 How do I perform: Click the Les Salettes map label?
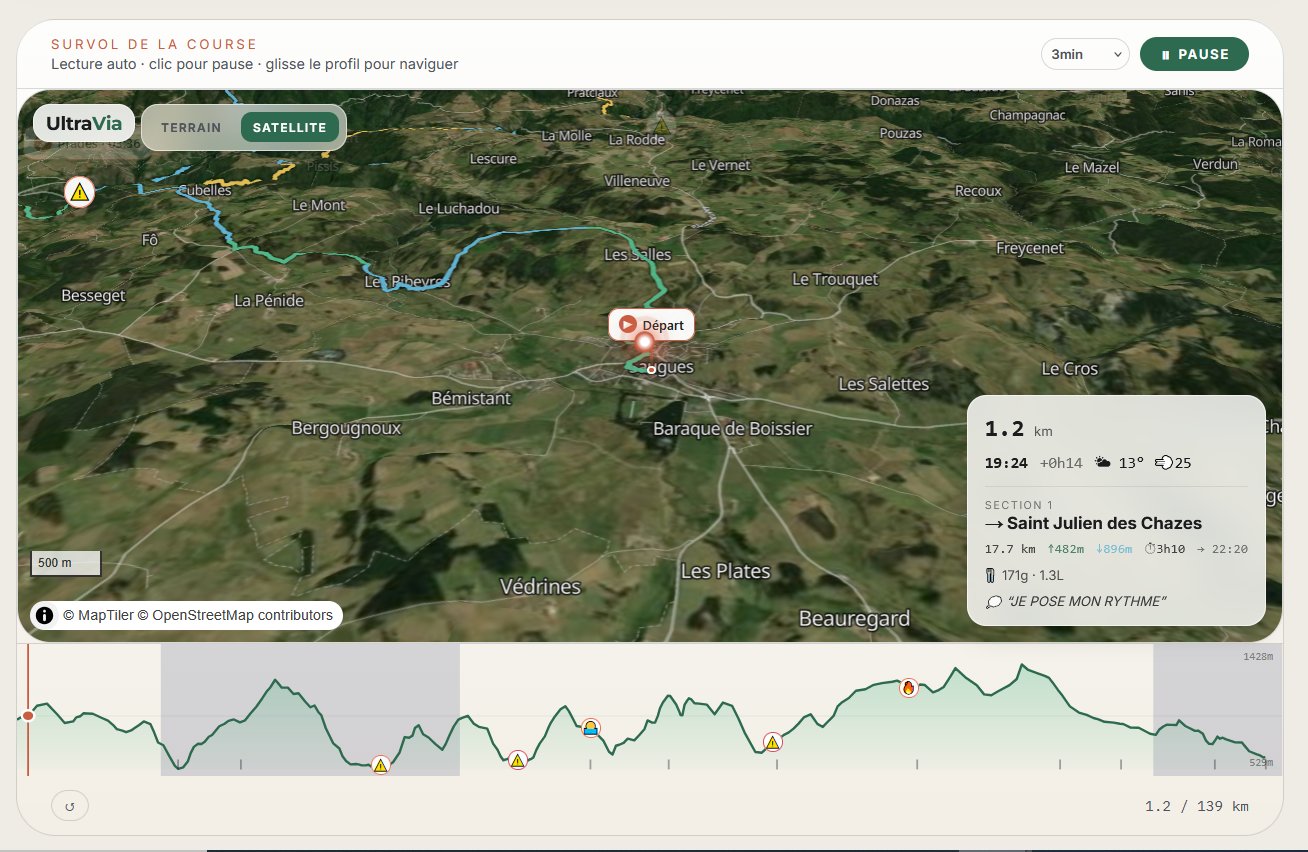884,384
